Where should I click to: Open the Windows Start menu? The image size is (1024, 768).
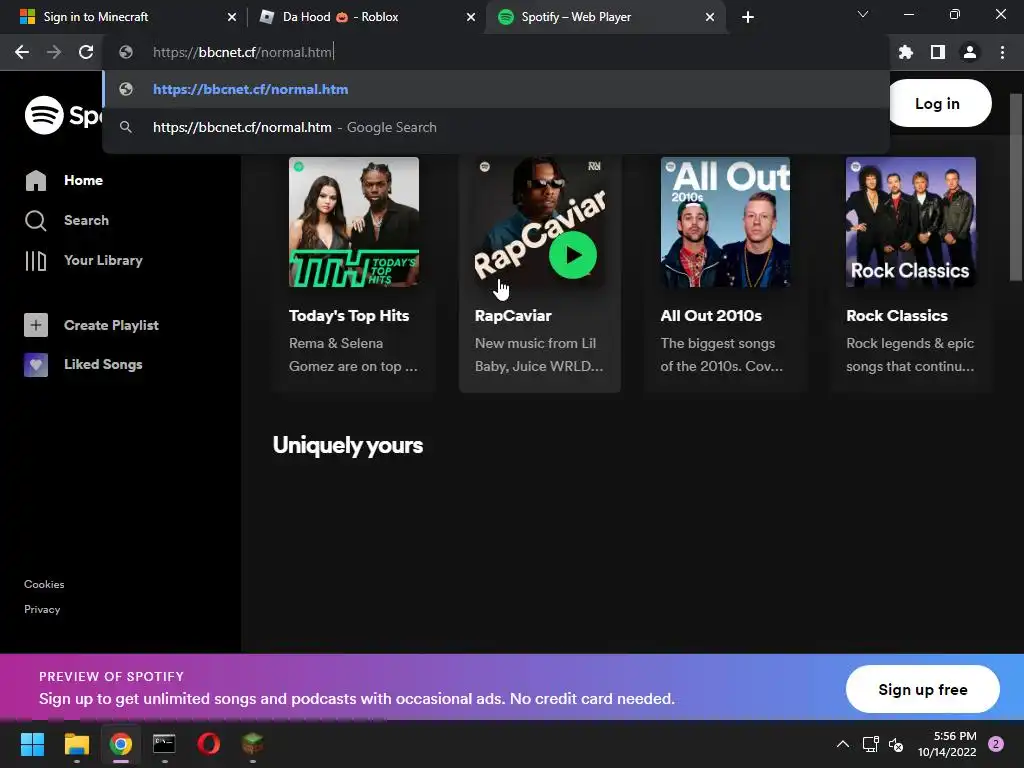32,744
